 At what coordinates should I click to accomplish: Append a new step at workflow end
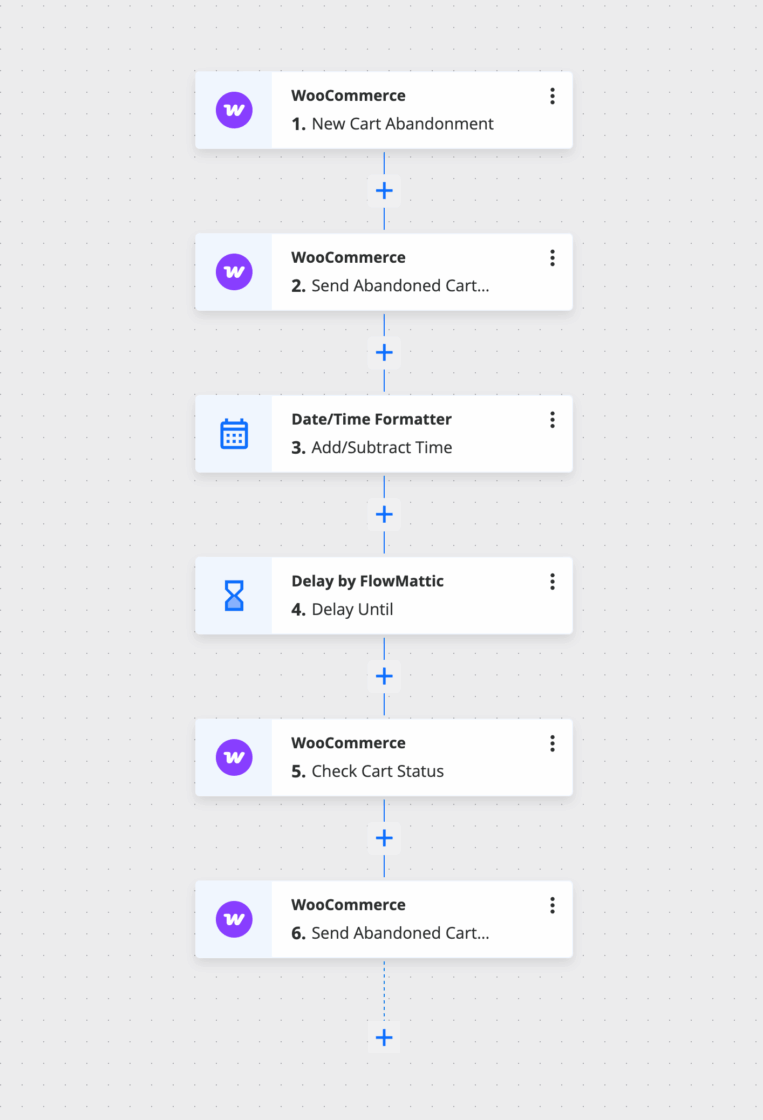tap(384, 1038)
